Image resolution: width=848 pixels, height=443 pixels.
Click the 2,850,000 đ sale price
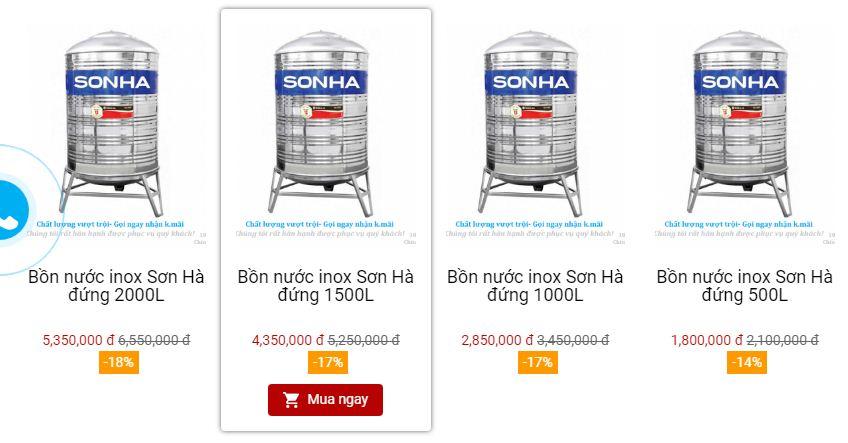(x=497, y=340)
